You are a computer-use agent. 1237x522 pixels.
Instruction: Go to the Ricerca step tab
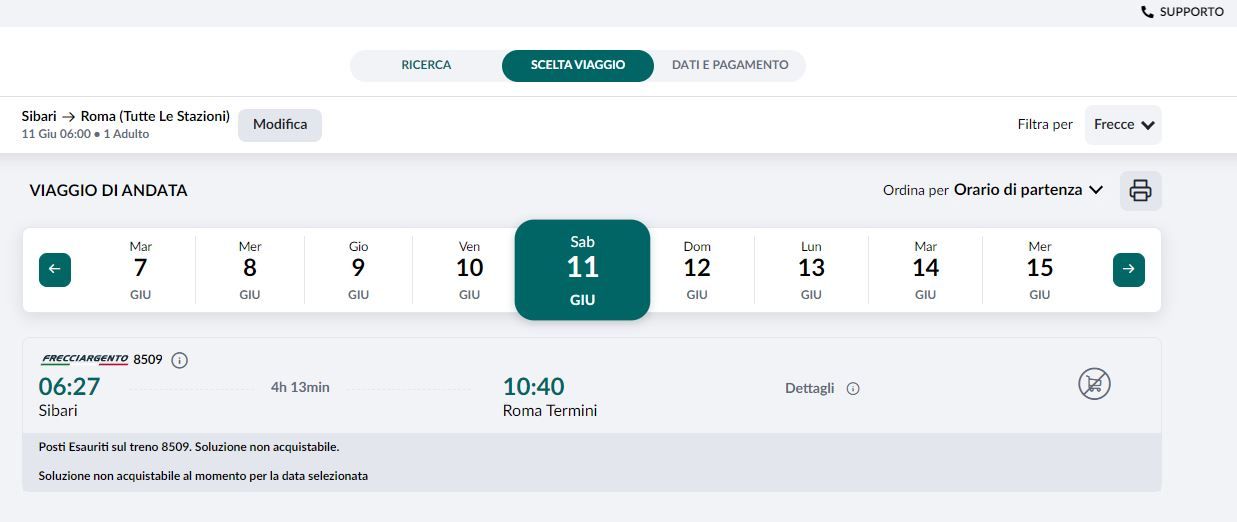(x=426, y=65)
